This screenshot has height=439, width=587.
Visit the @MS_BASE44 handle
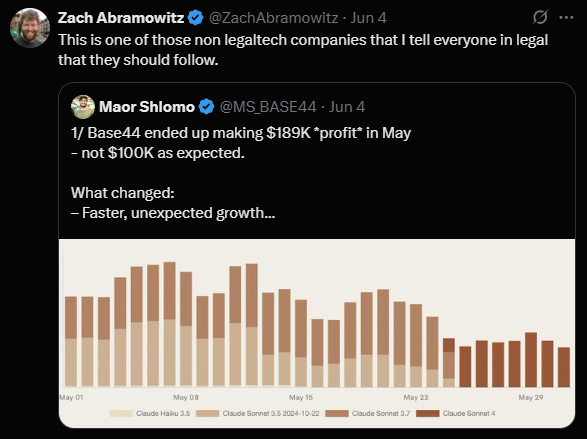[268, 107]
